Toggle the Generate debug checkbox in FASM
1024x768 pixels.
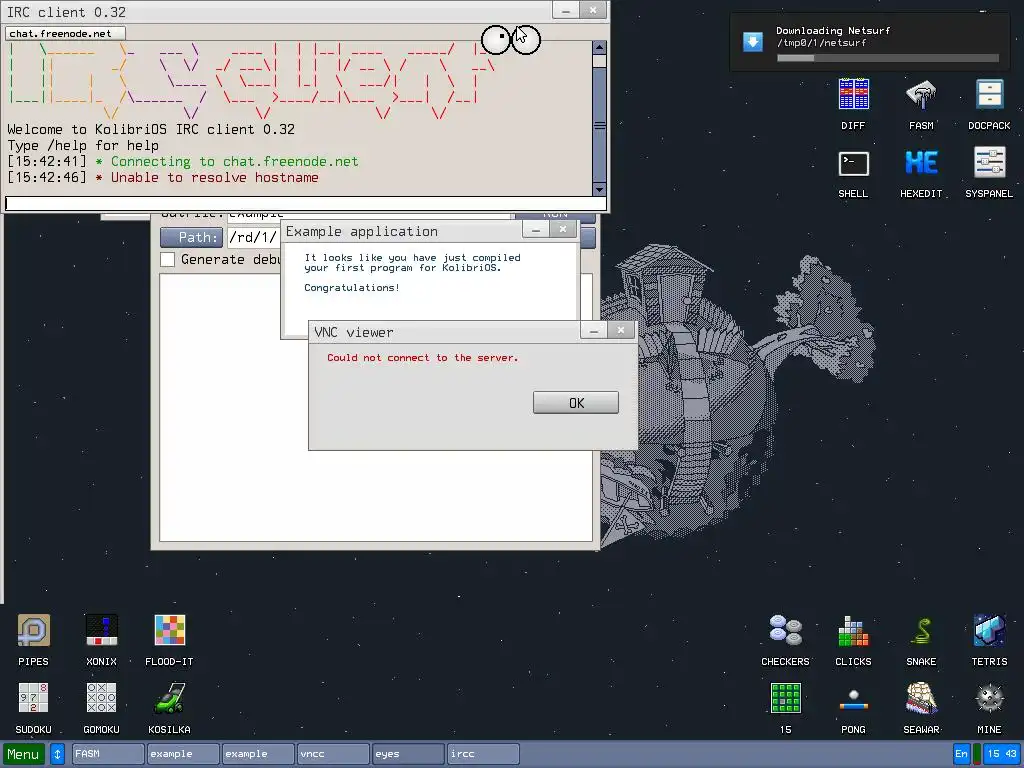point(168,259)
